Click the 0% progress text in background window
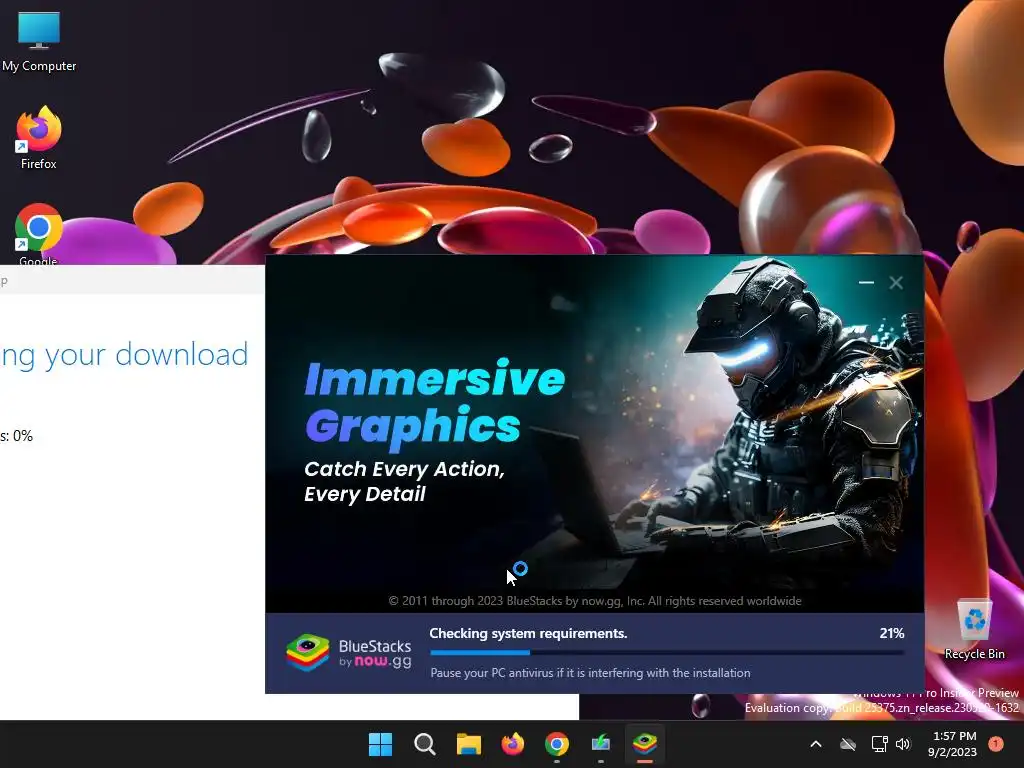 click(x=23, y=436)
